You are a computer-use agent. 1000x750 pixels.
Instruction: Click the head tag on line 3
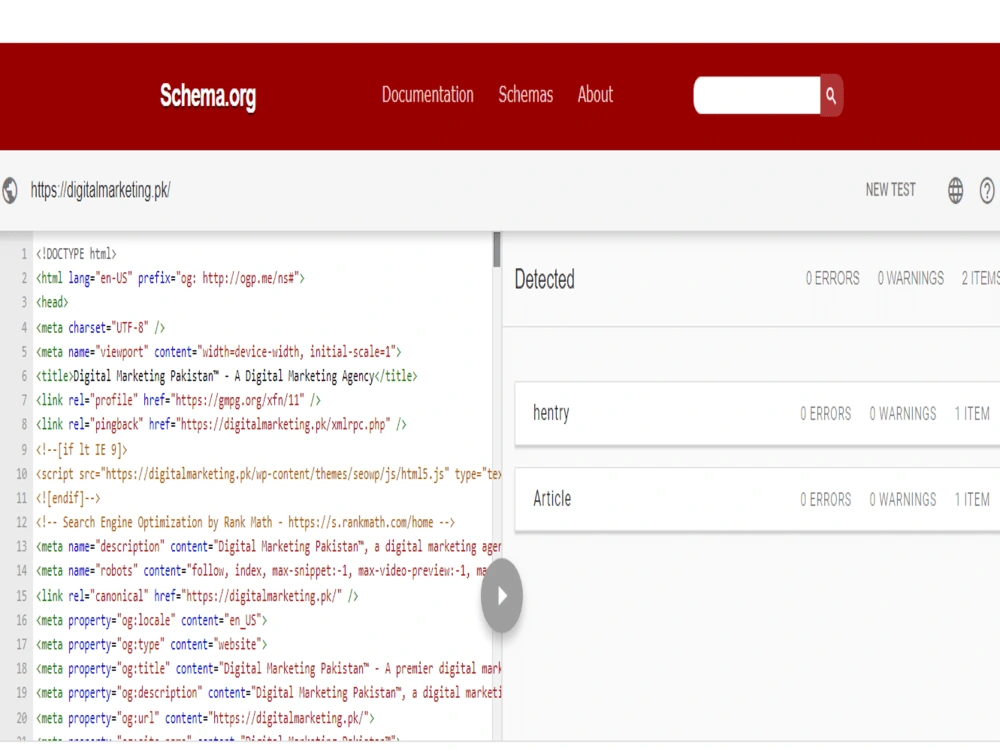(x=52, y=302)
